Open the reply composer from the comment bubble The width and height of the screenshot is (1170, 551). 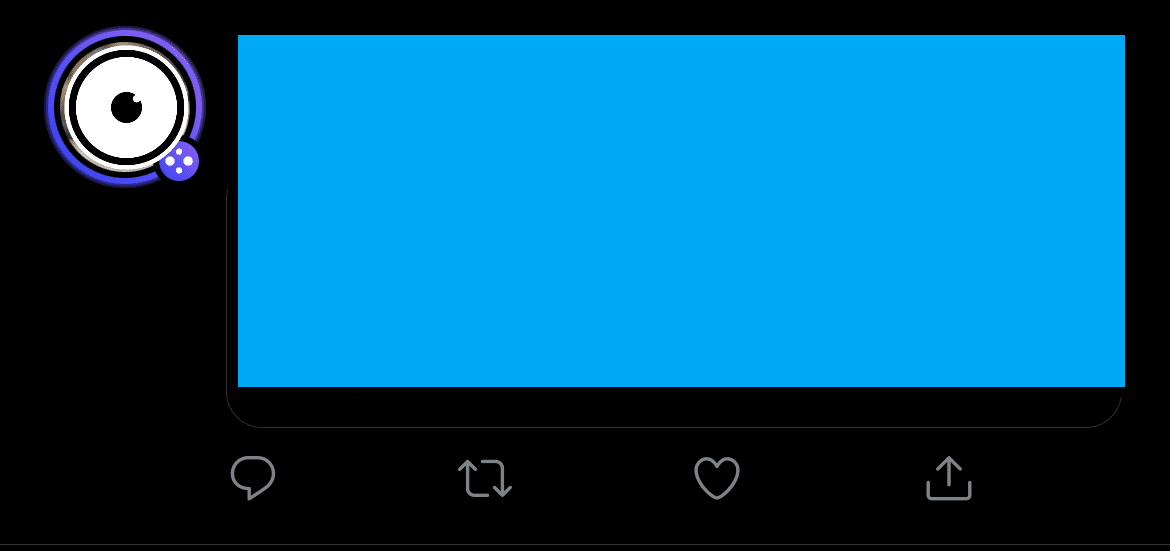(x=253, y=477)
